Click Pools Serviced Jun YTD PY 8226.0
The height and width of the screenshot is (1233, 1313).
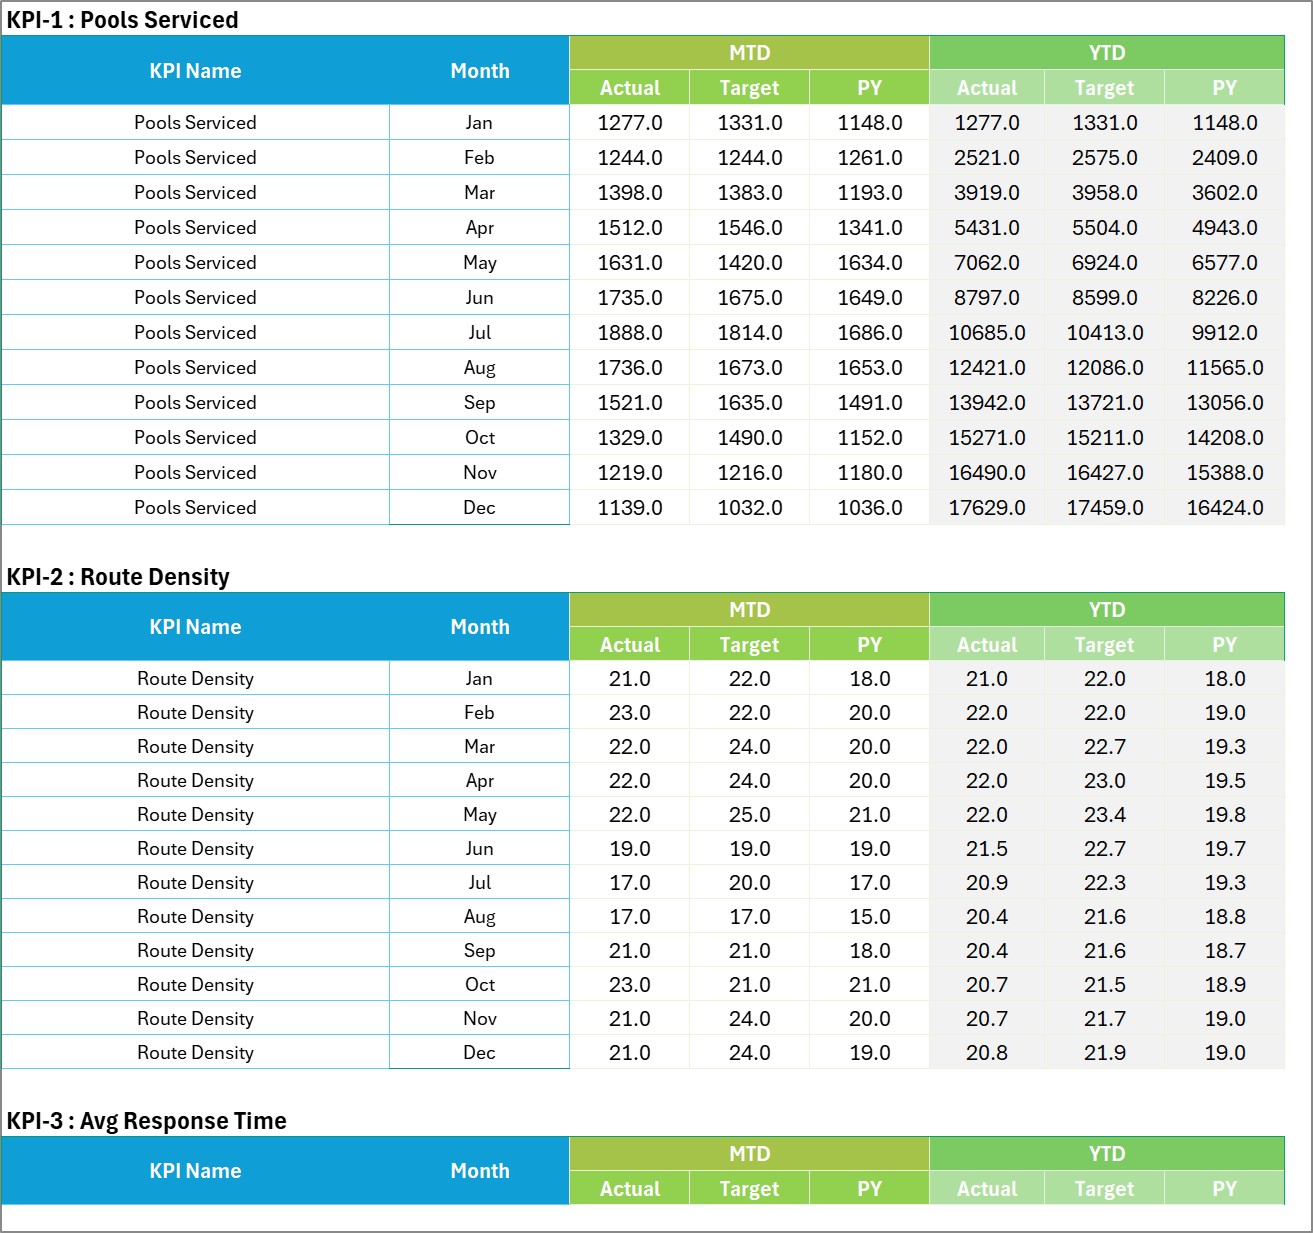tap(1225, 298)
